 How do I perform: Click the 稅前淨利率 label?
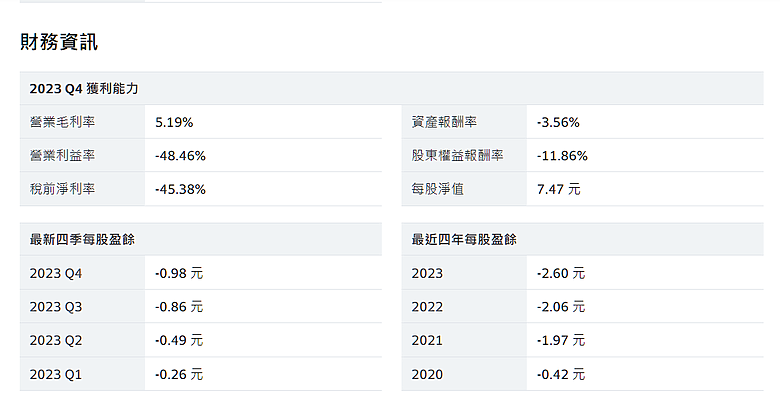62,189
